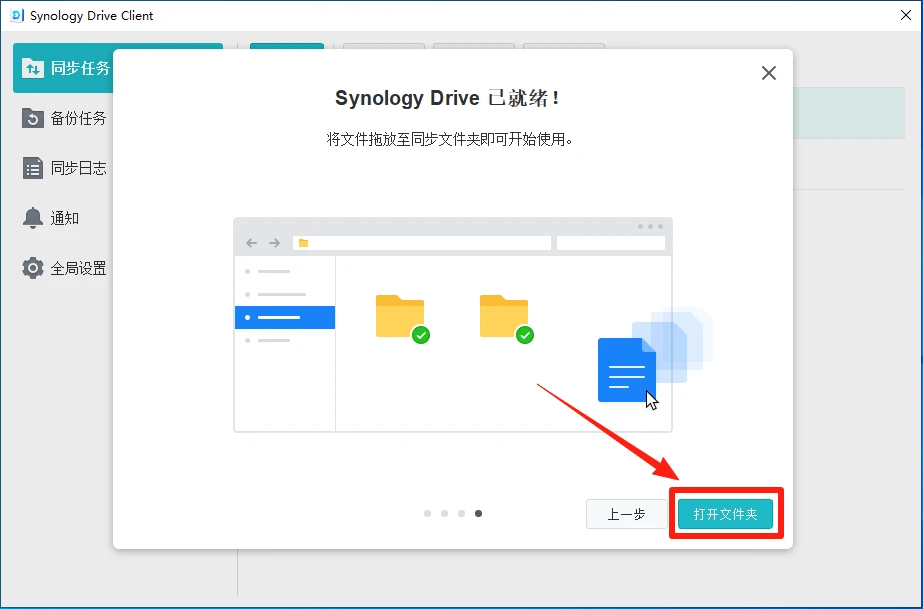The width and height of the screenshot is (923, 609).
Task: Click the 将文件拖放至同步文件夹 instruction text
Action: 450,139
